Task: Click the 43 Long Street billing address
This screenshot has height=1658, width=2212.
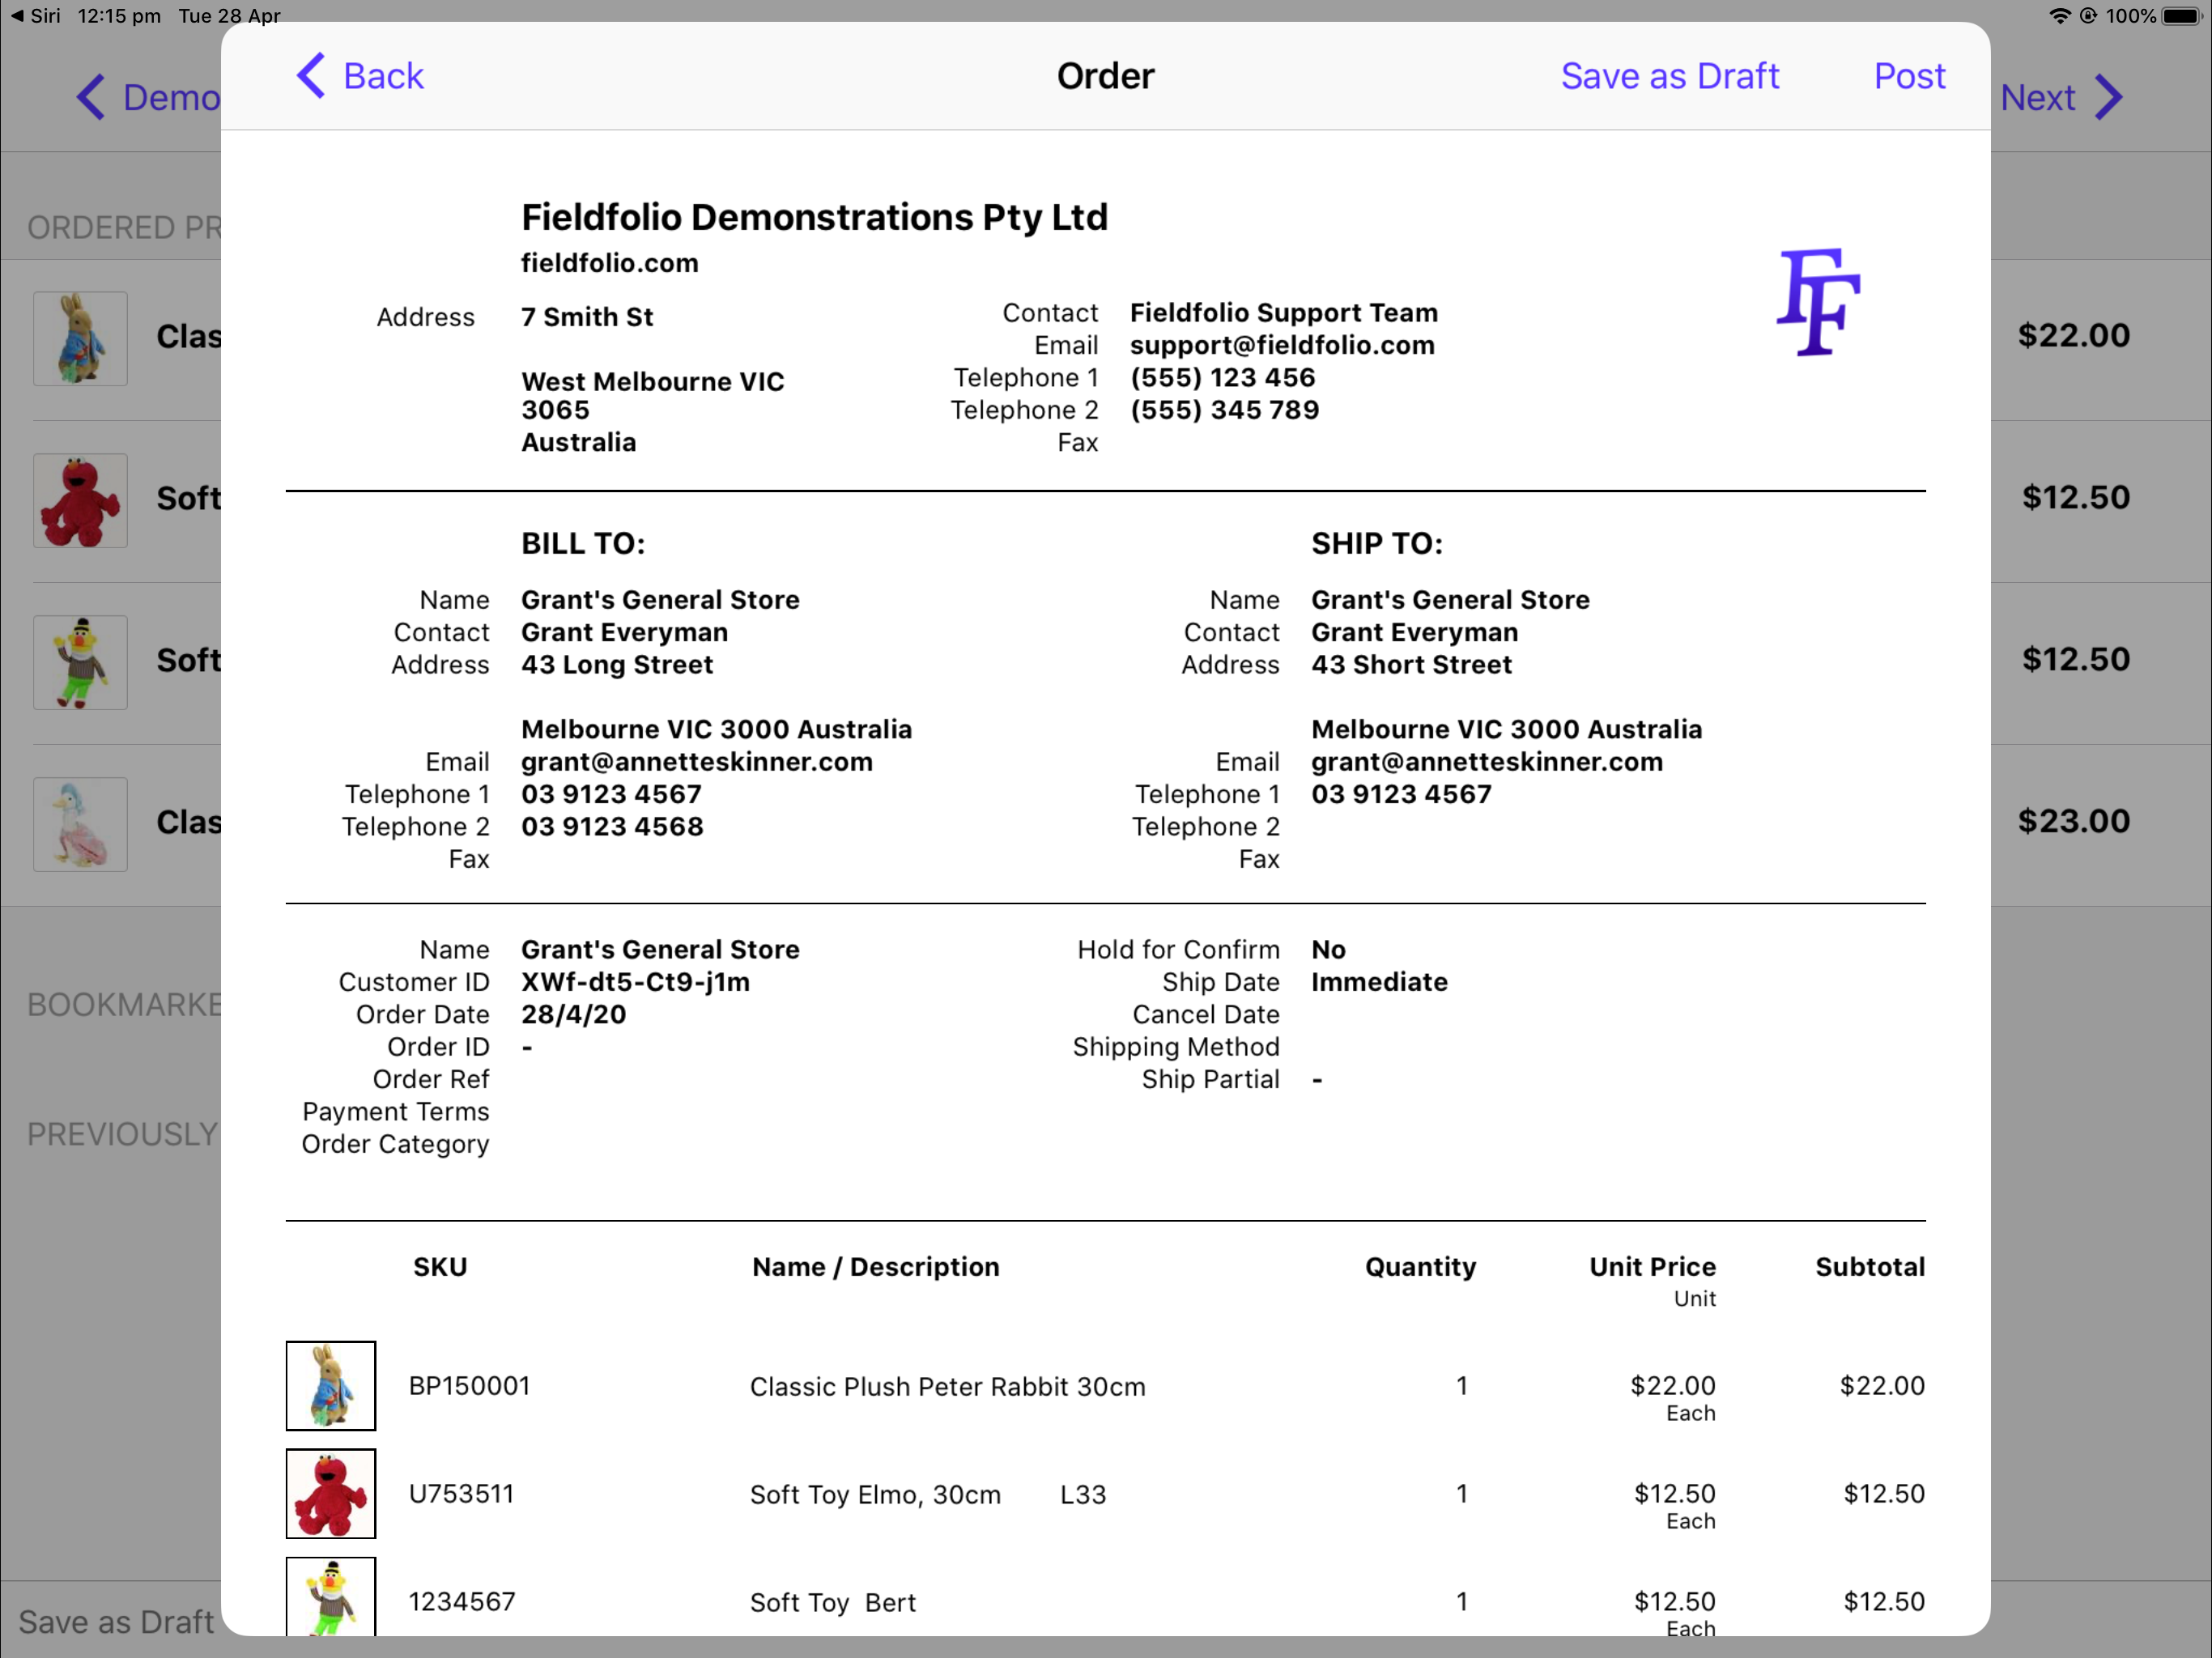Action: tap(617, 665)
